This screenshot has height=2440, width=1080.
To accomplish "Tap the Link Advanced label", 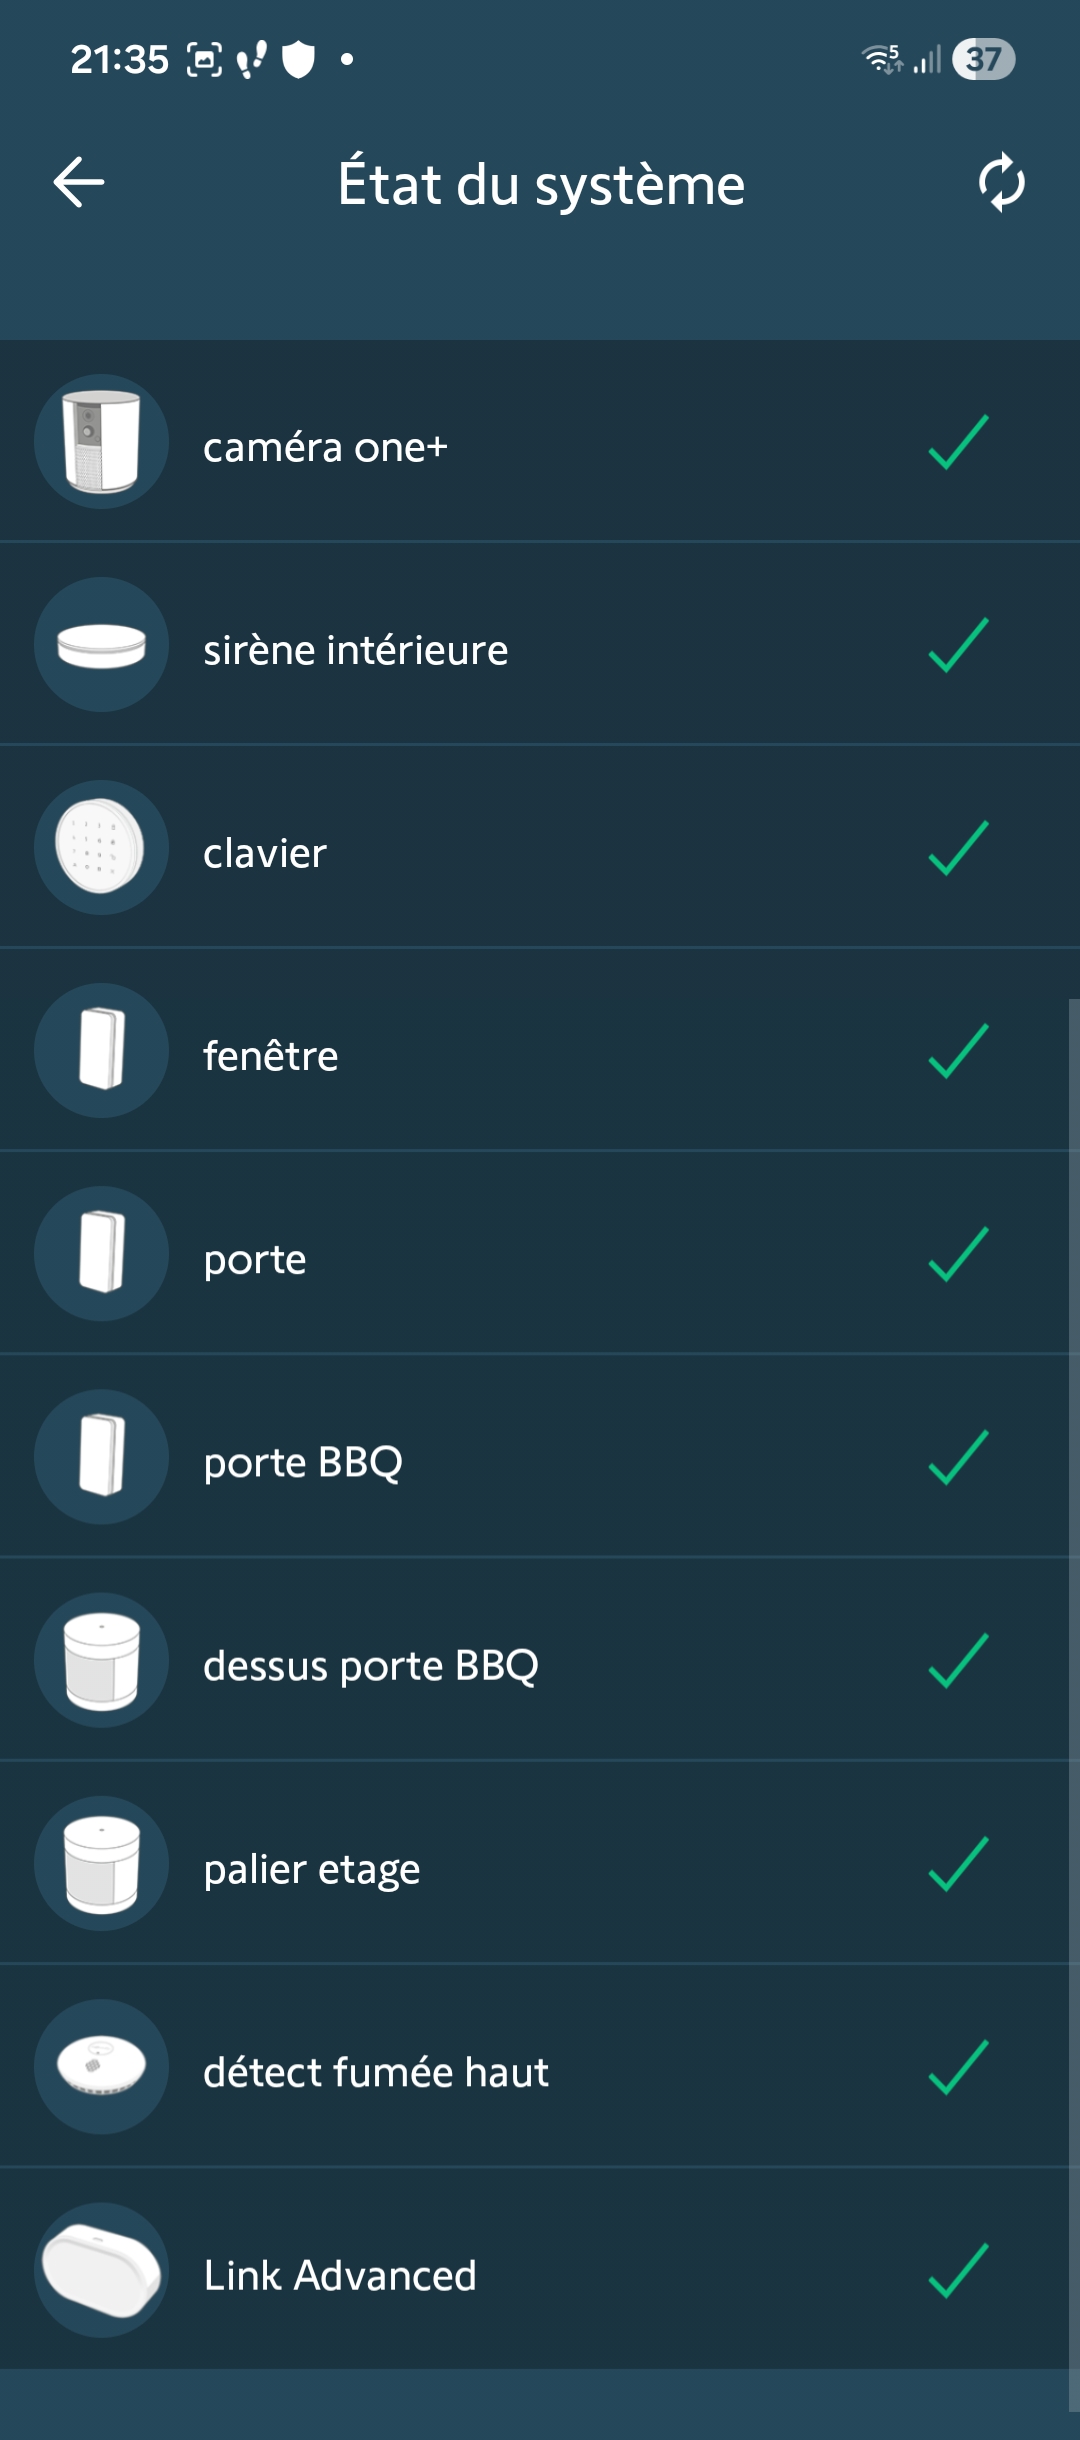I will coord(340,2275).
